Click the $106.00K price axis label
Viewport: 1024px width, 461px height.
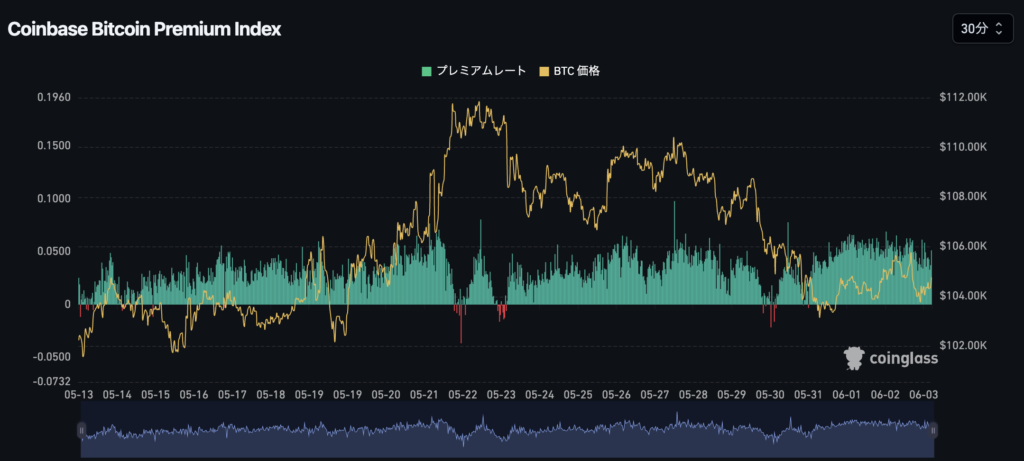coord(963,246)
